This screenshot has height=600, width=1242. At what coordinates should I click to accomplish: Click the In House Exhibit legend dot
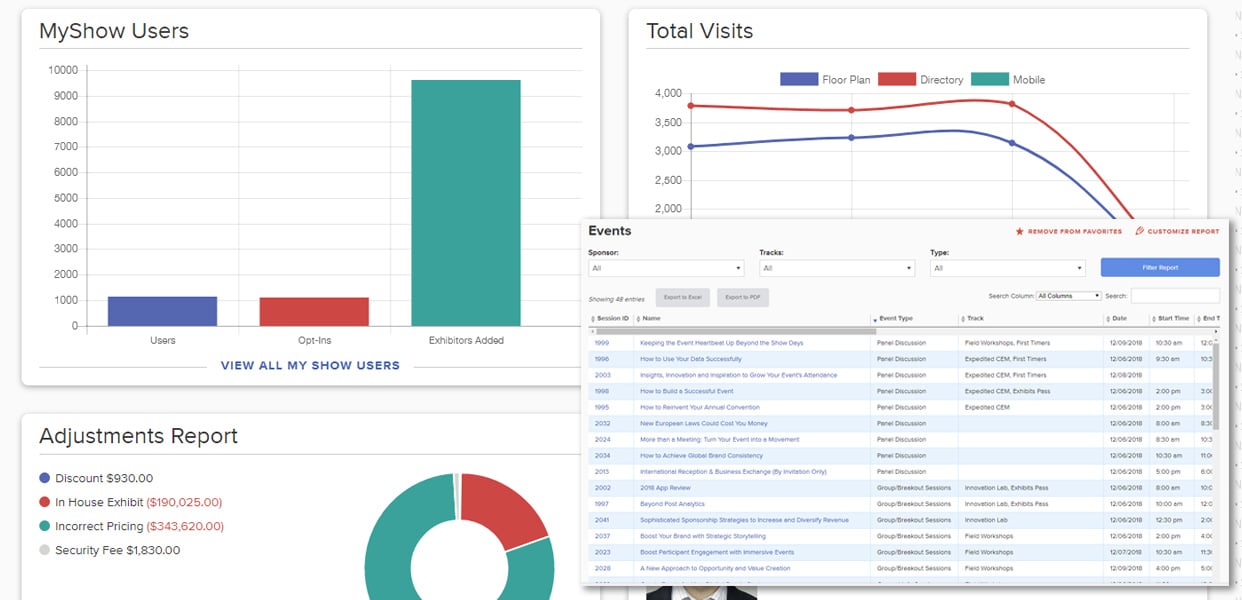44,502
